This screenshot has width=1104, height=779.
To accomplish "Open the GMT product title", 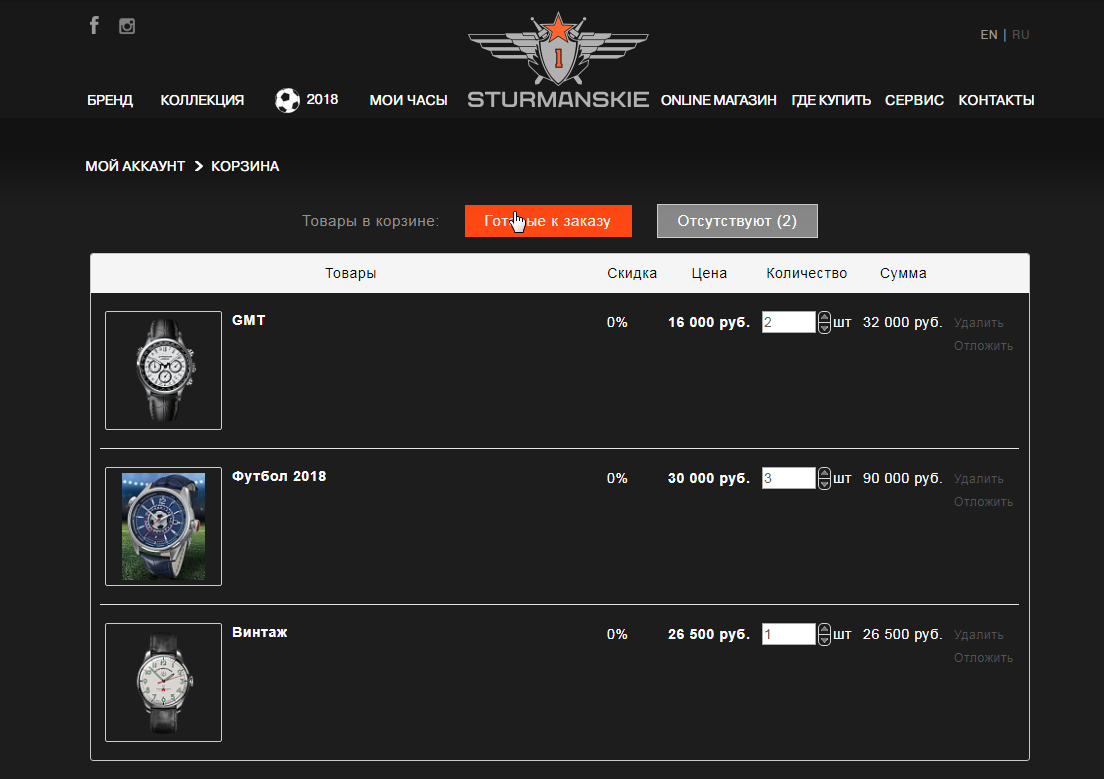I will (x=249, y=320).
